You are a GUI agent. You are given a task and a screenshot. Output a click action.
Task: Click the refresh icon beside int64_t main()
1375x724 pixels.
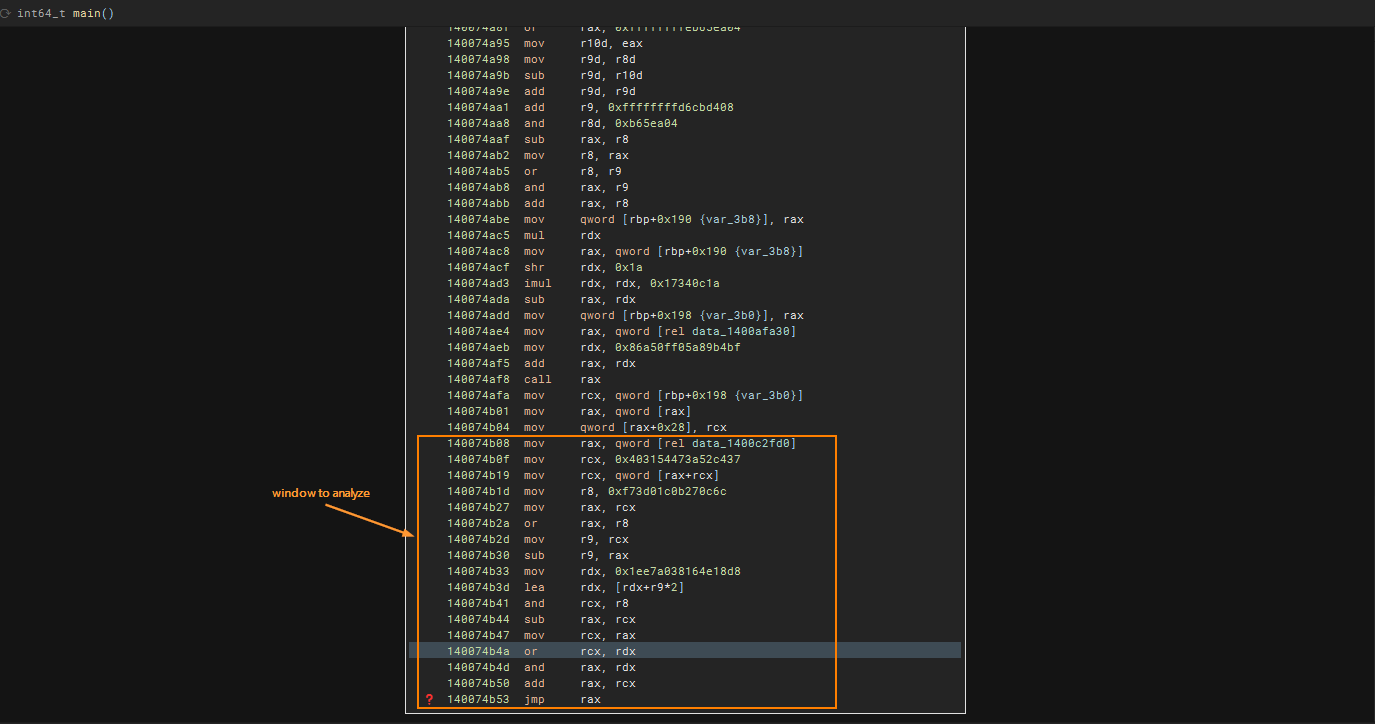coord(7,14)
